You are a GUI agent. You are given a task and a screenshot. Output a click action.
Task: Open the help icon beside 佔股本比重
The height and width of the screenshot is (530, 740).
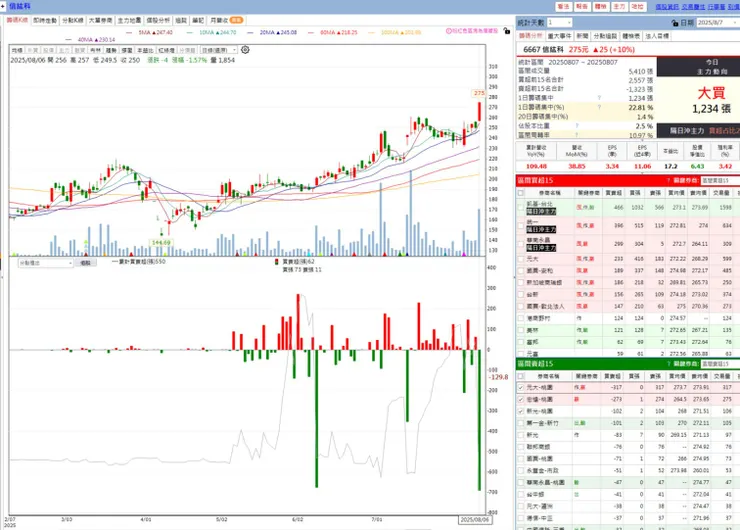click(577, 126)
